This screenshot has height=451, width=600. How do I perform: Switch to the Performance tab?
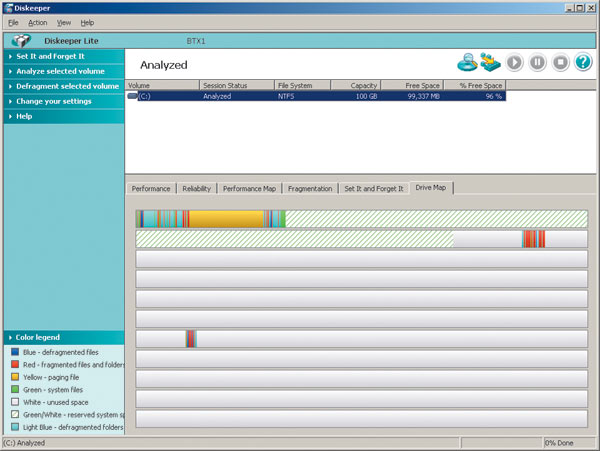pyautogui.click(x=151, y=189)
